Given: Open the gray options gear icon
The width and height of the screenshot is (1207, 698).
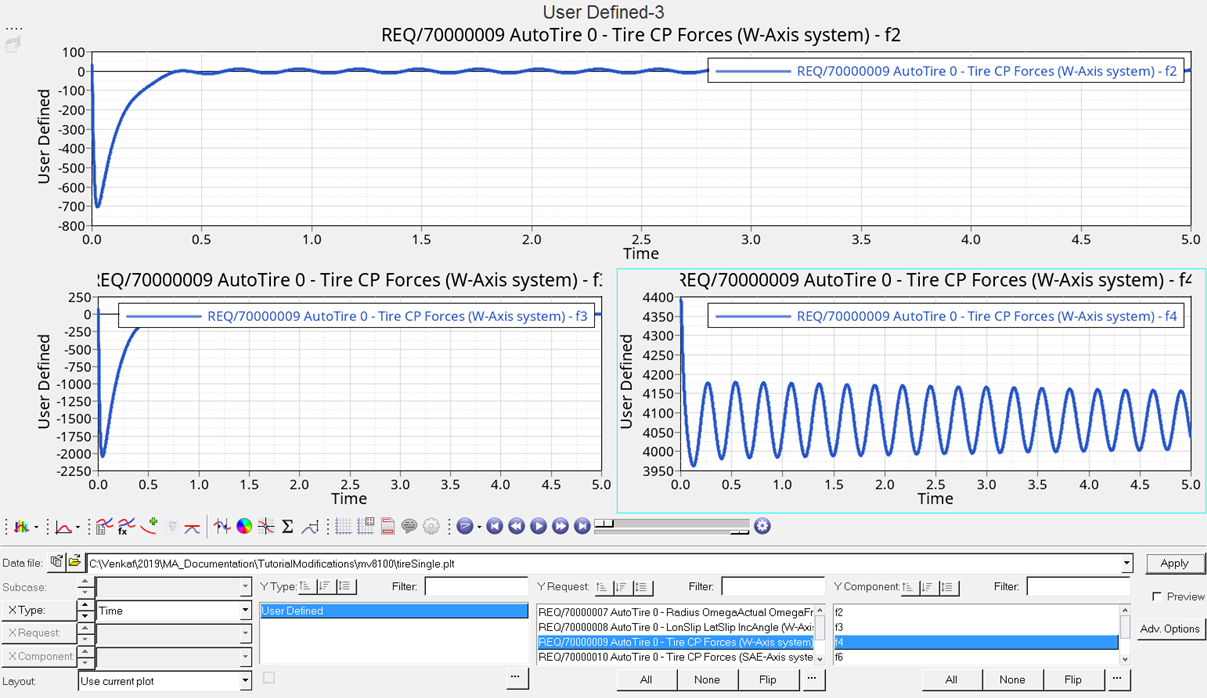Looking at the screenshot, I should (431, 526).
